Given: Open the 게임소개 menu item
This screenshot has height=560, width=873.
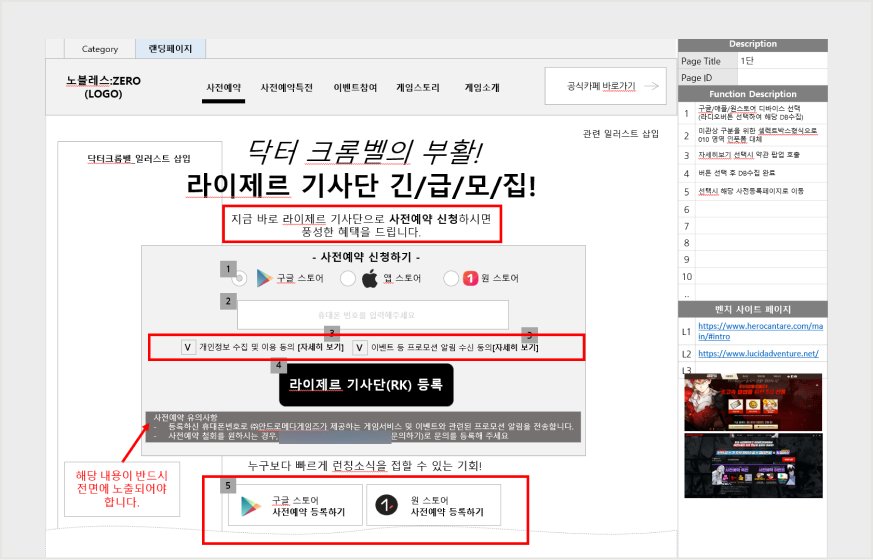Looking at the screenshot, I should tap(482, 88).
